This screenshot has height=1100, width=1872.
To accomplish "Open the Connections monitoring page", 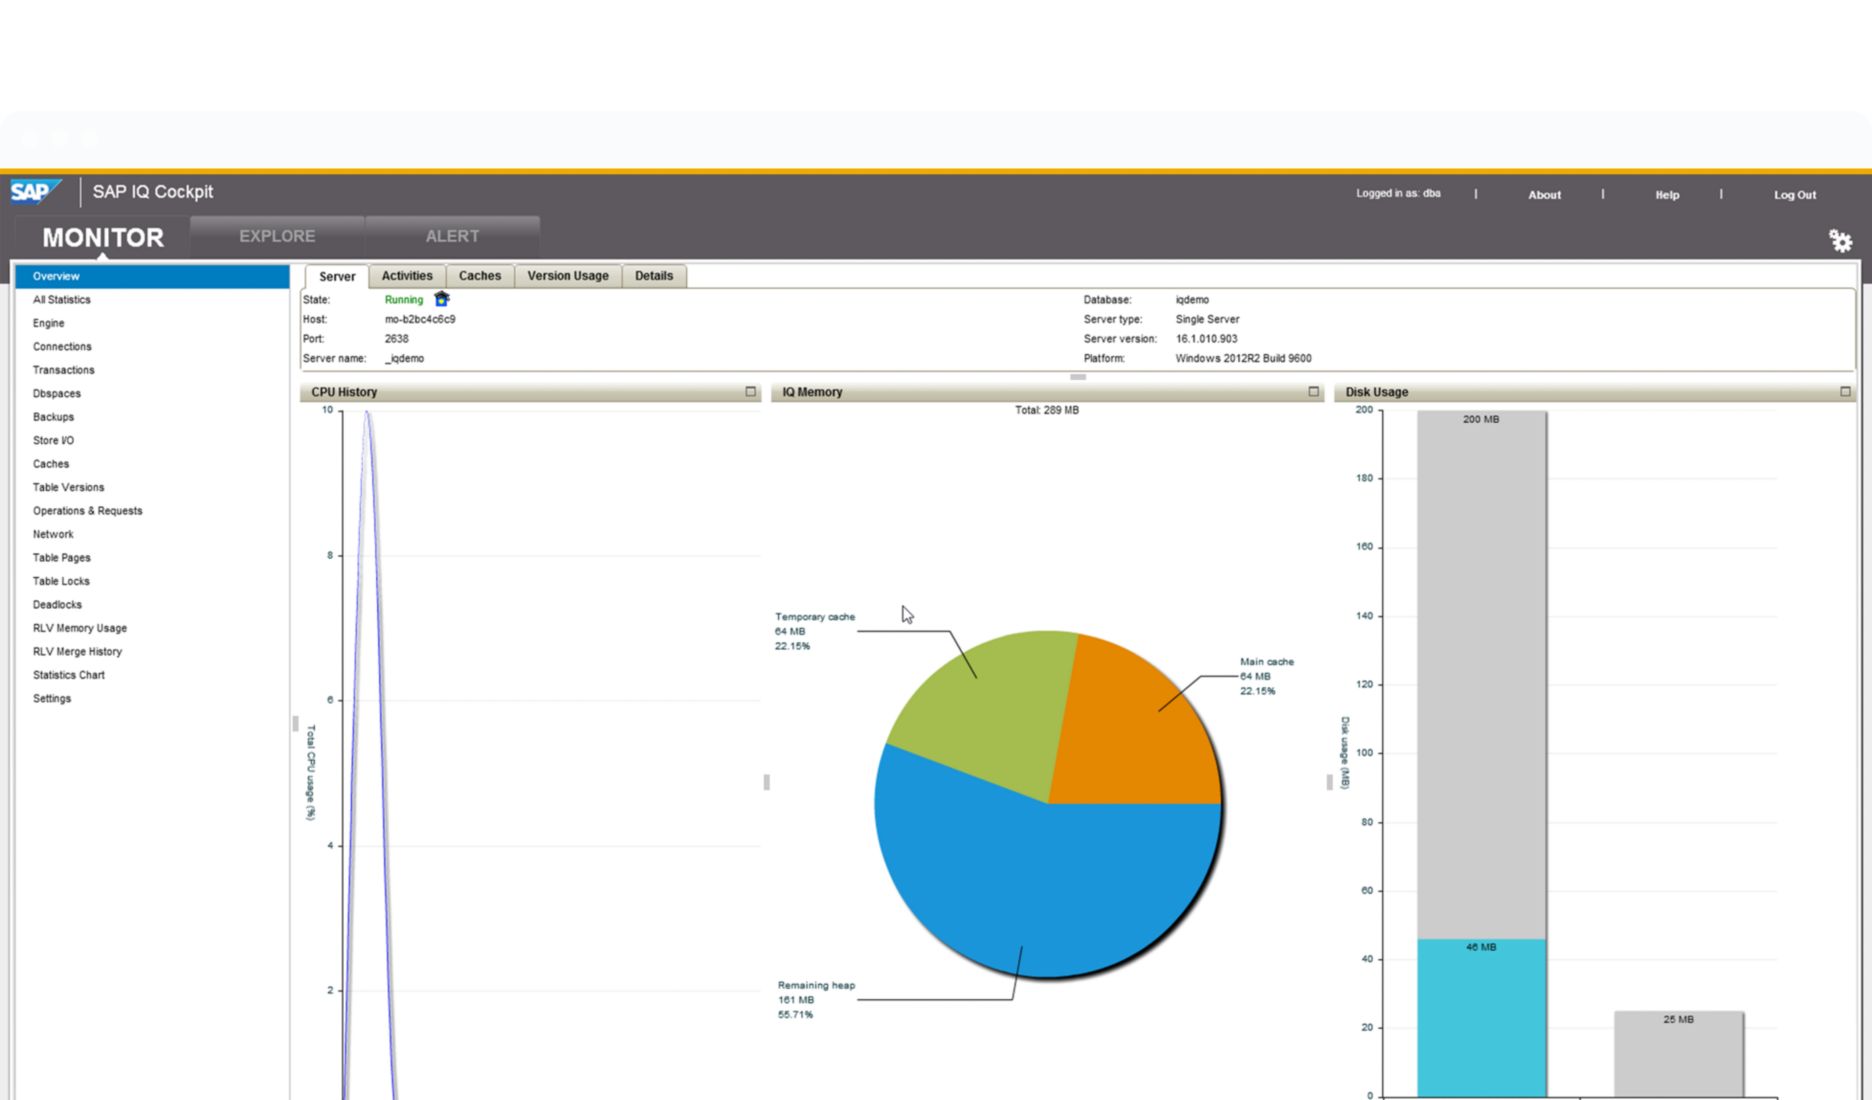I will [x=61, y=346].
